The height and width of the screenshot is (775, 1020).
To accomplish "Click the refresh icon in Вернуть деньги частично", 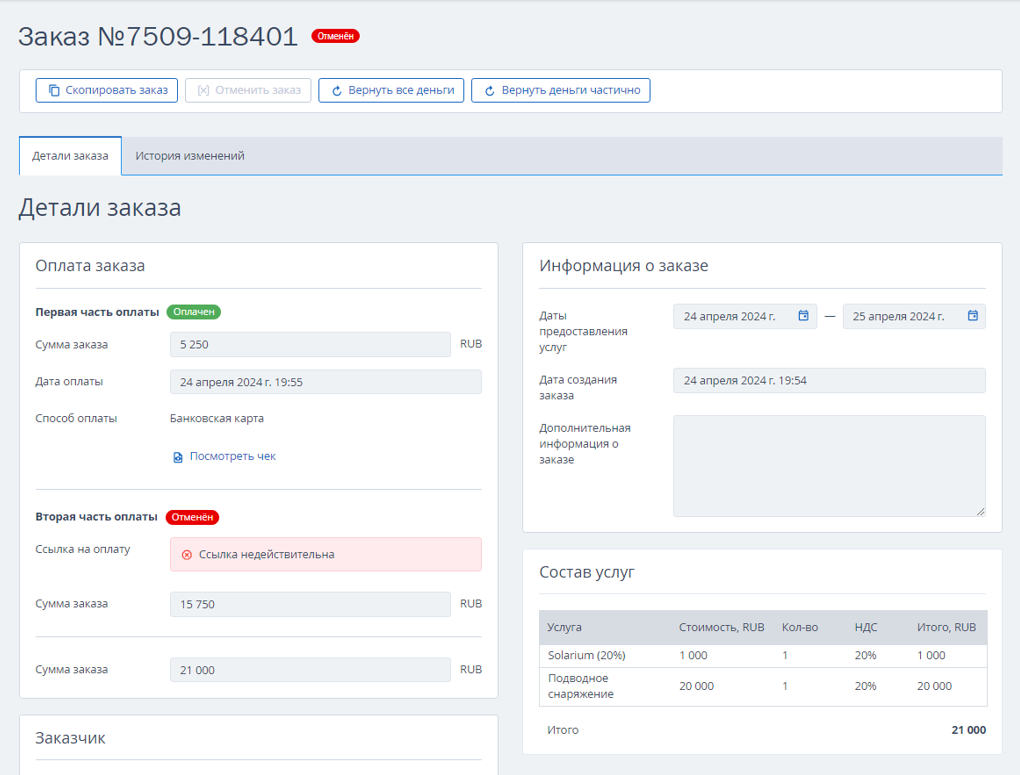I will coord(490,91).
